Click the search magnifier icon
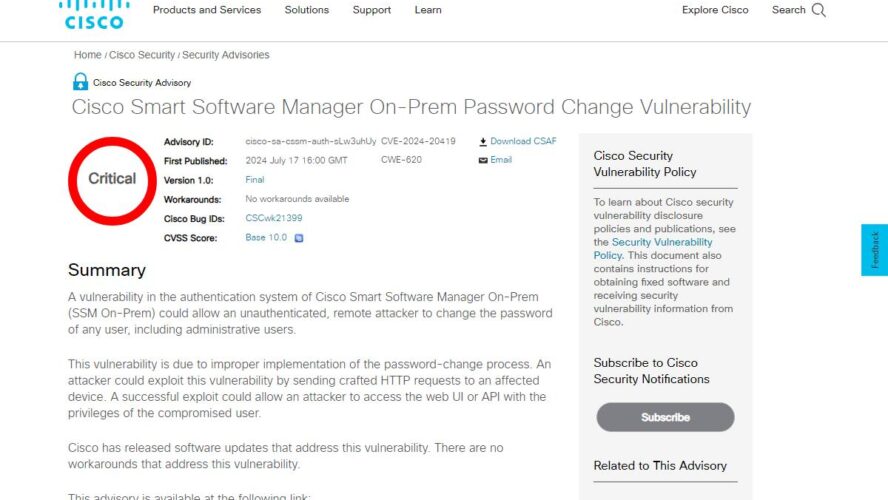Screen dimensions: 888x500 [x=819, y=10]
